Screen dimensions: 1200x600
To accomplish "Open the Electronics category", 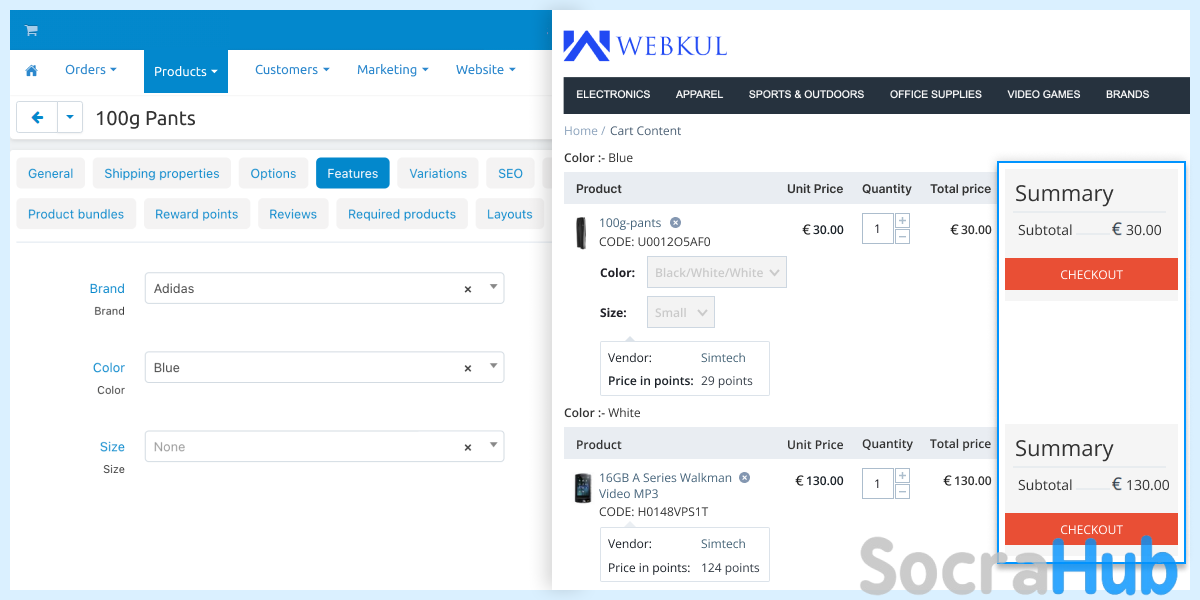I will [x=613, y=94].
